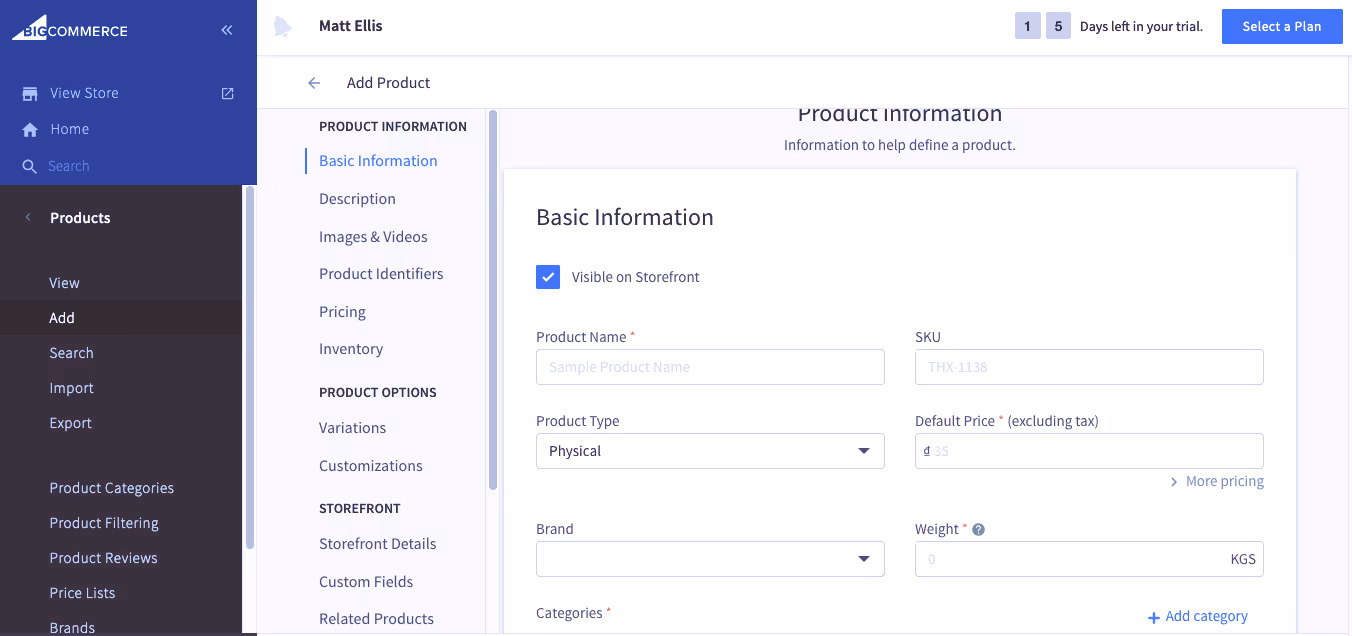Click the store avatar next to Matt Ellis

click(x=283, y=25)
